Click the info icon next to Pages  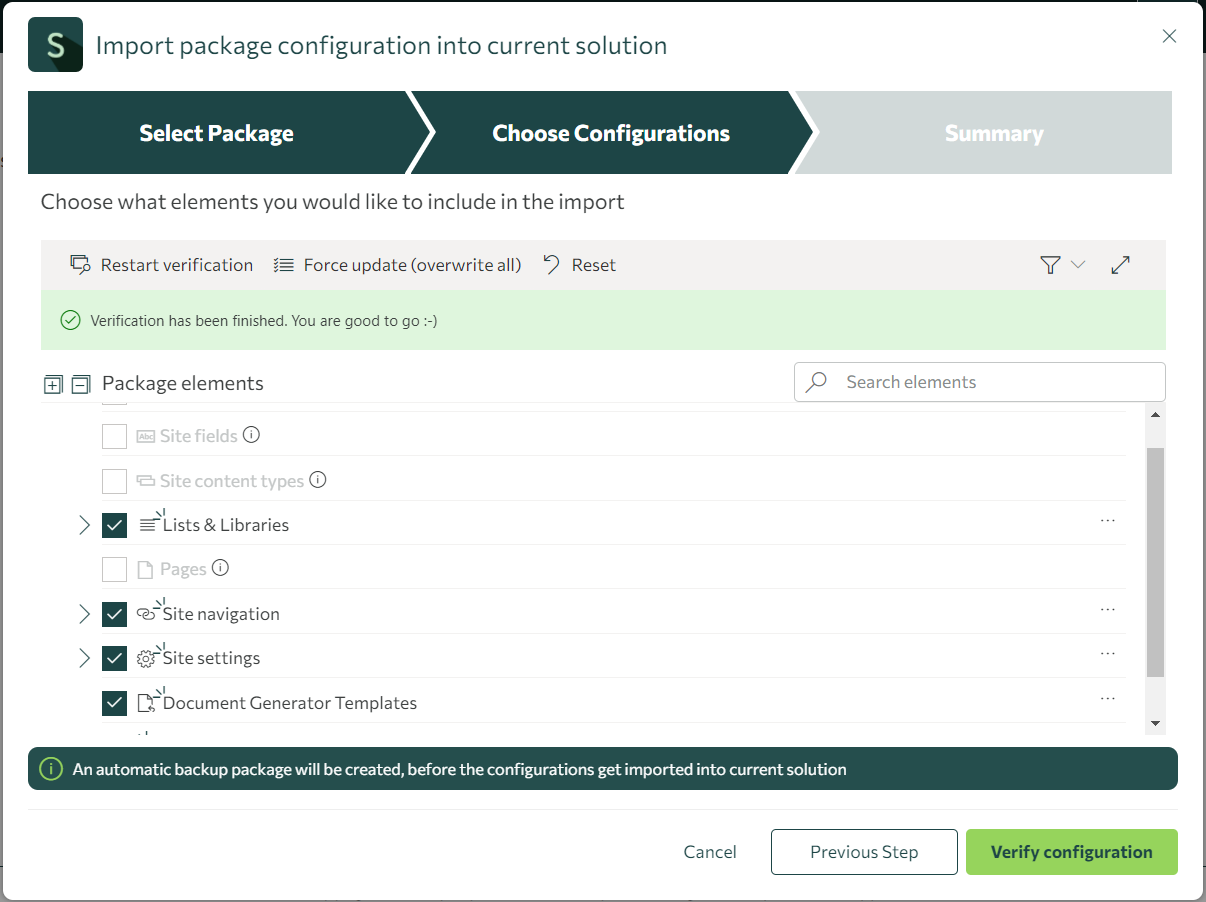[220, 568]
